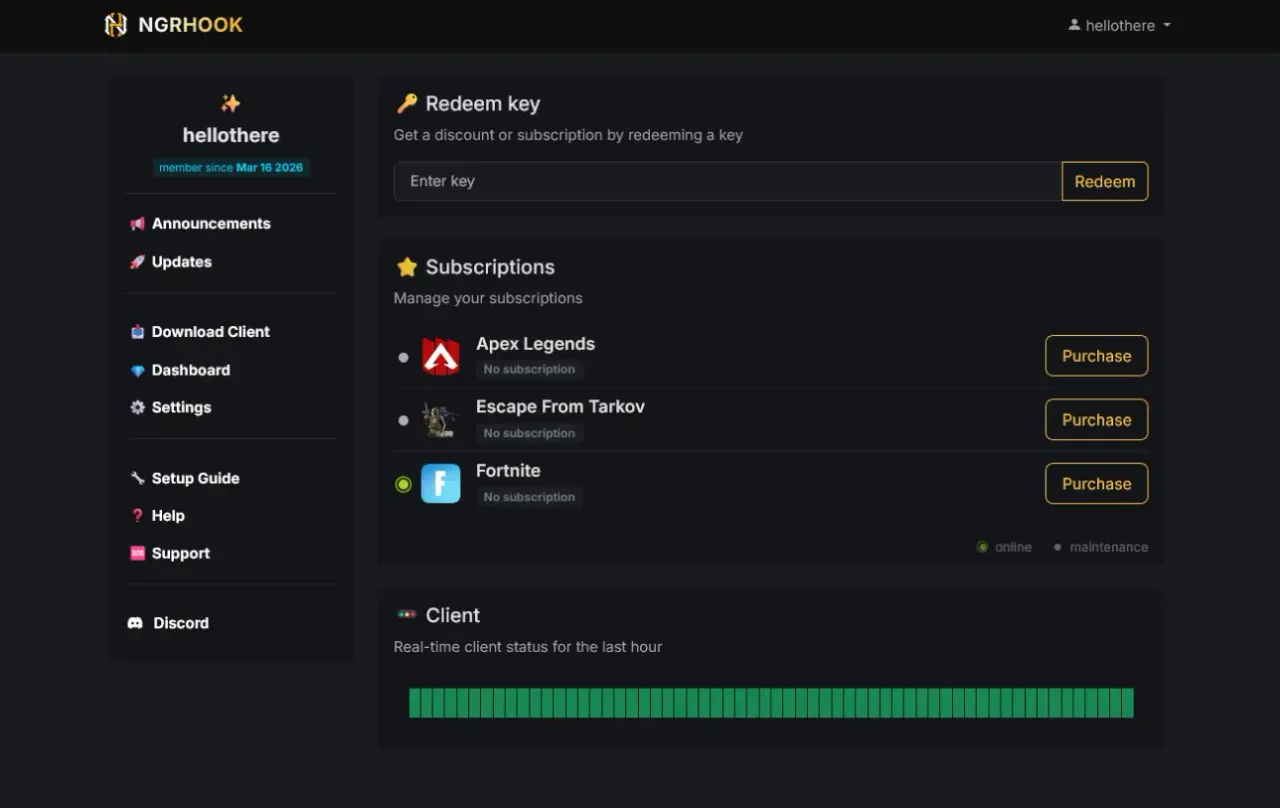The image size is (1280, 808).
Task: Click the Fortnite green online status indicator
Action: tap(403, 484)
